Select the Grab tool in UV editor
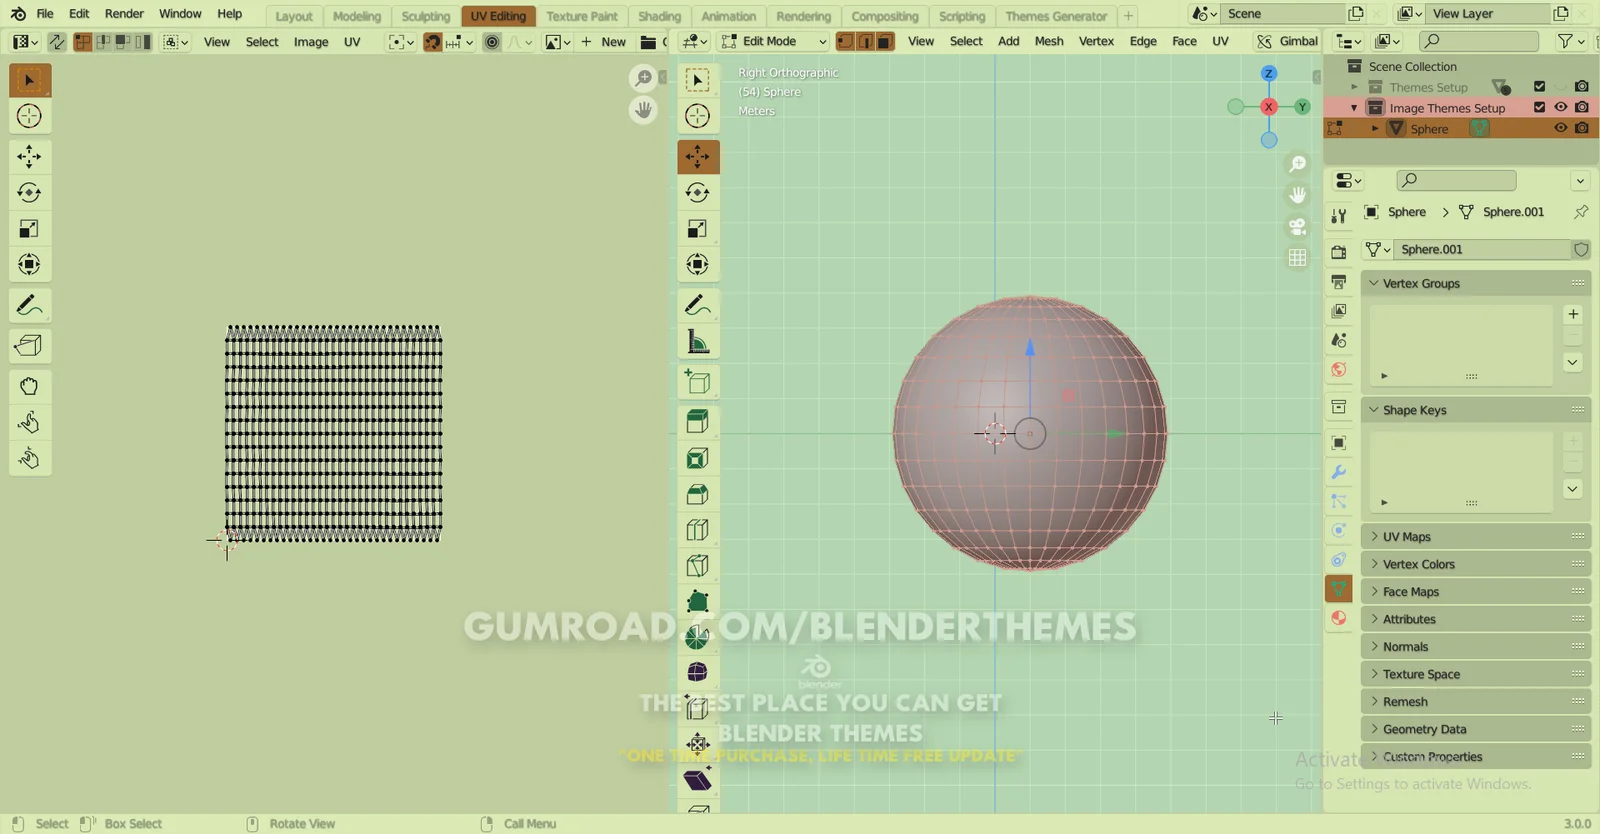The height and width of the screenshot is (834, 1600). tap(29, 386)
